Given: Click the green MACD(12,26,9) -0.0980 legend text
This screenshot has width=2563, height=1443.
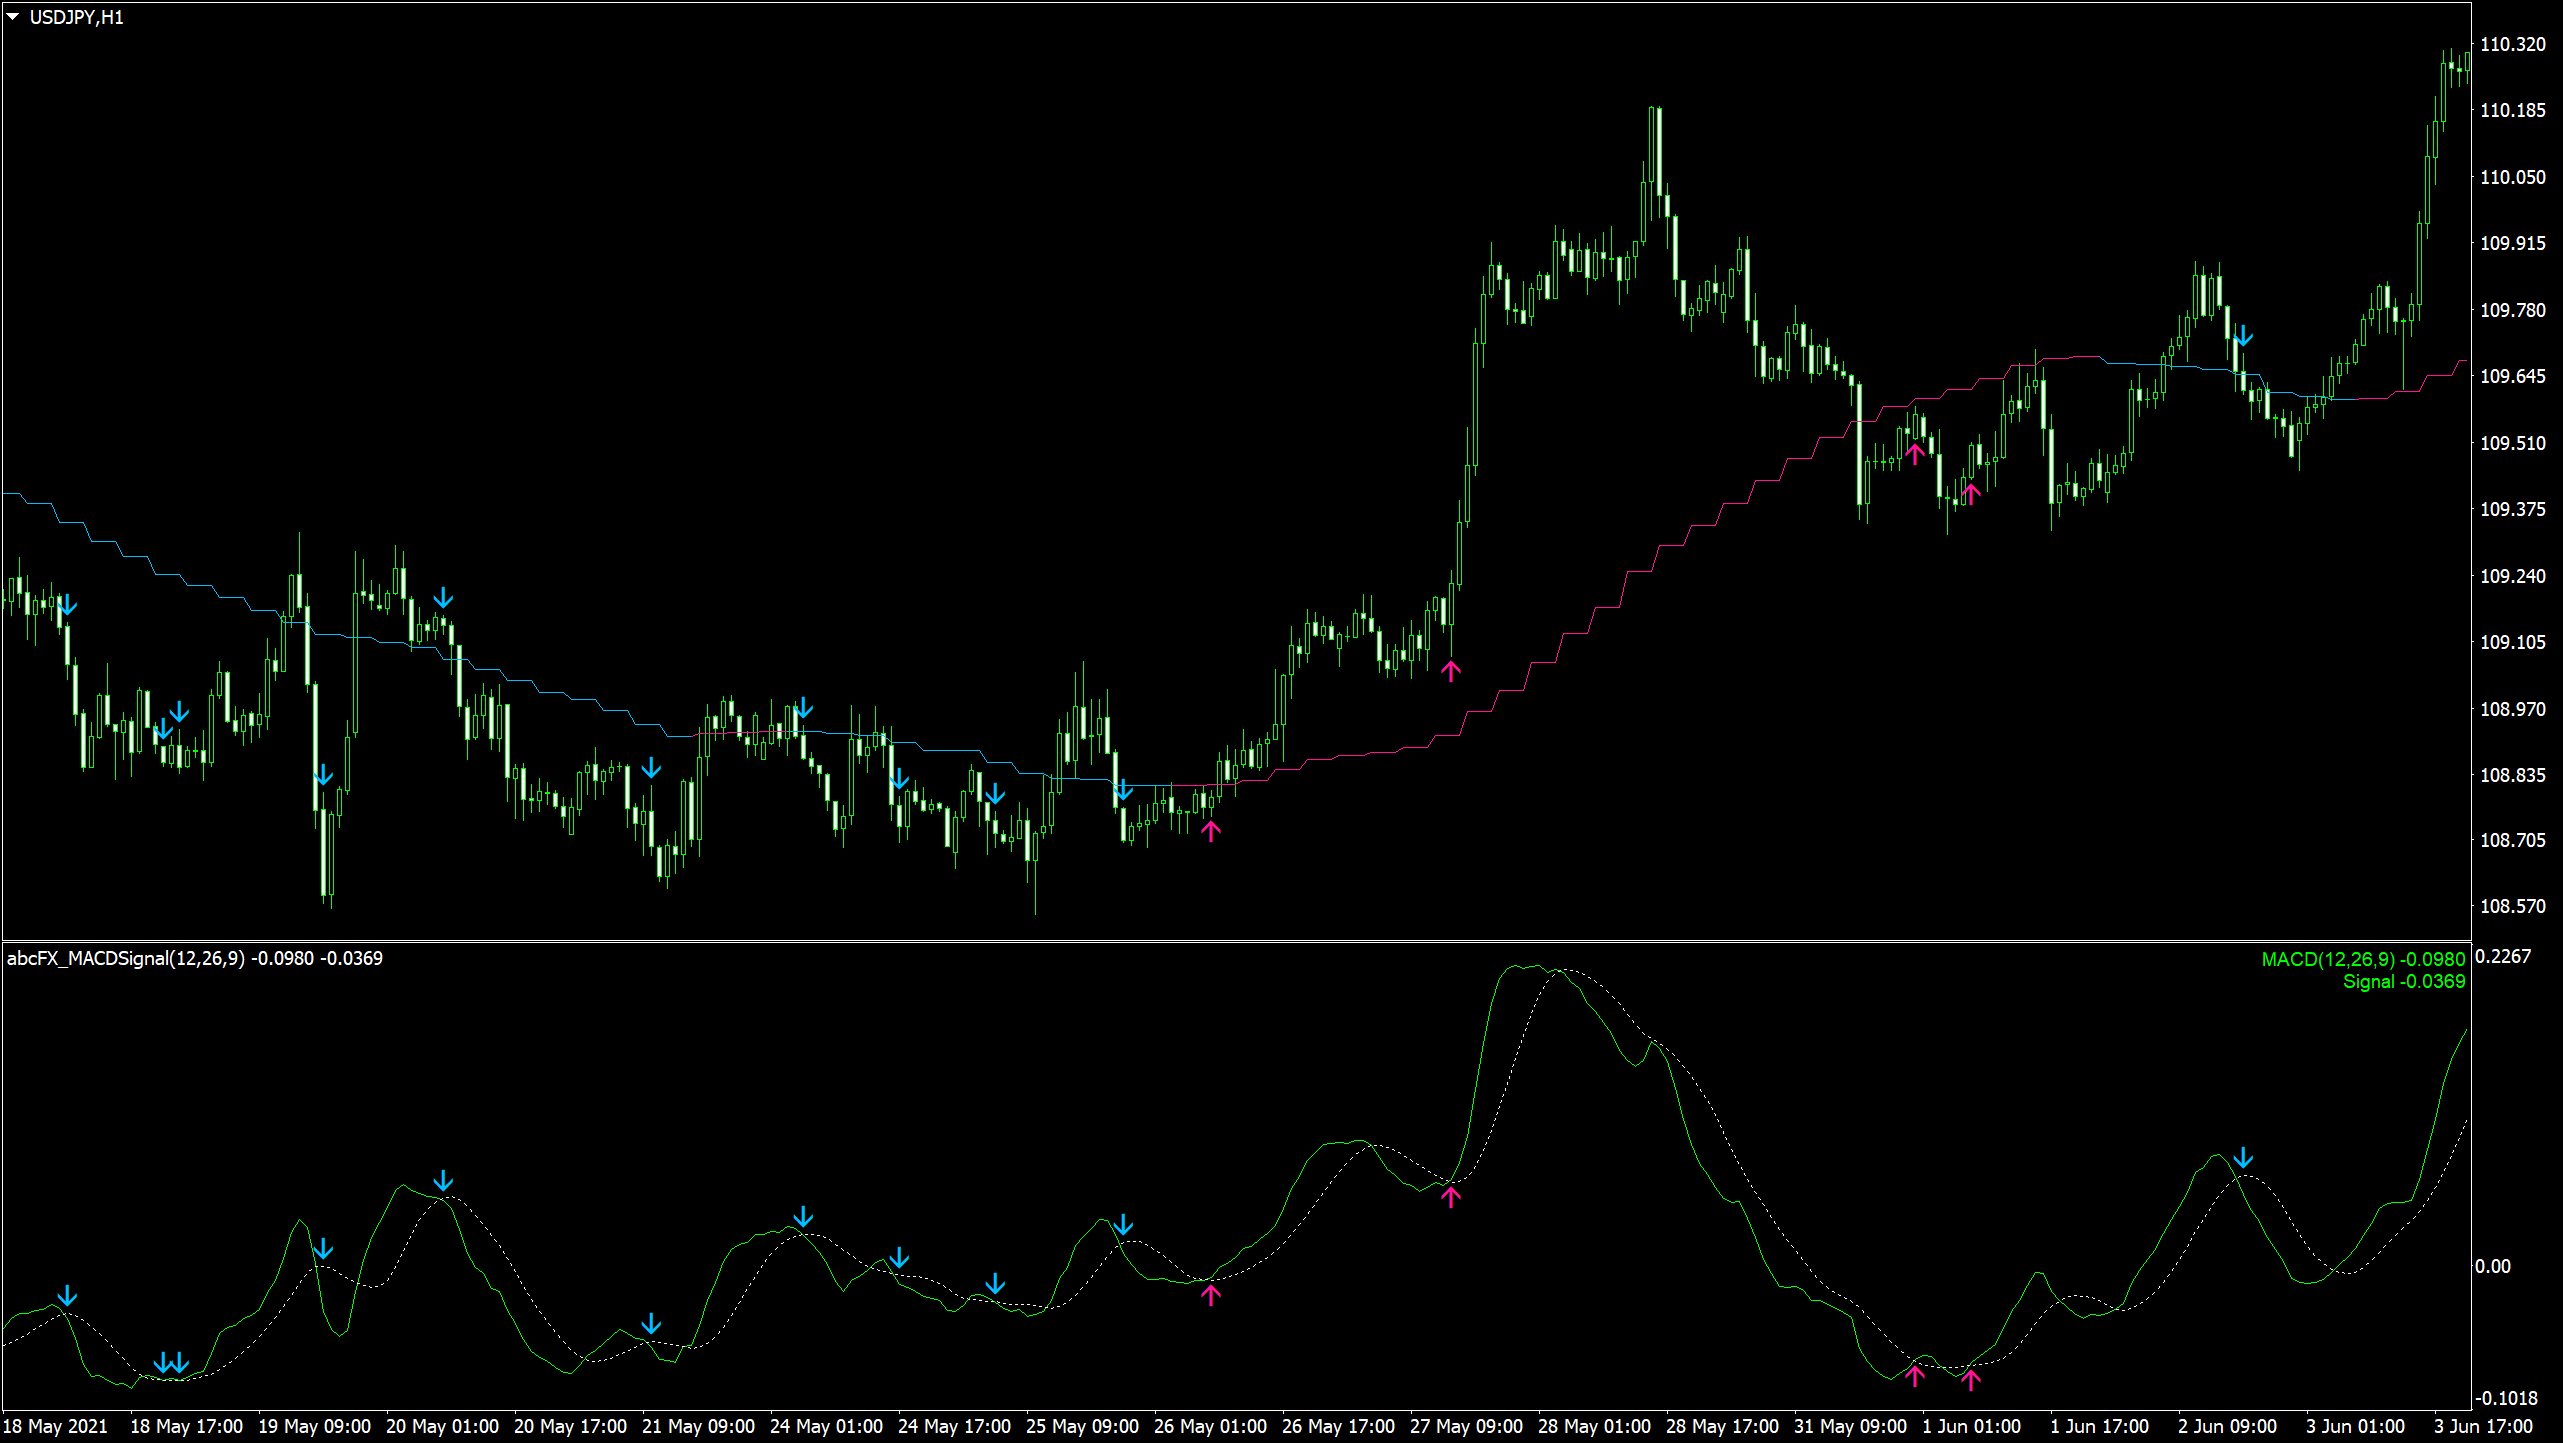Looking at the screenshot, I should 2362,959.
